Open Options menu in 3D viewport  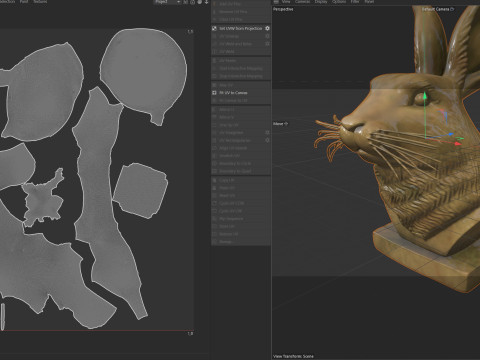click(339, 2)
